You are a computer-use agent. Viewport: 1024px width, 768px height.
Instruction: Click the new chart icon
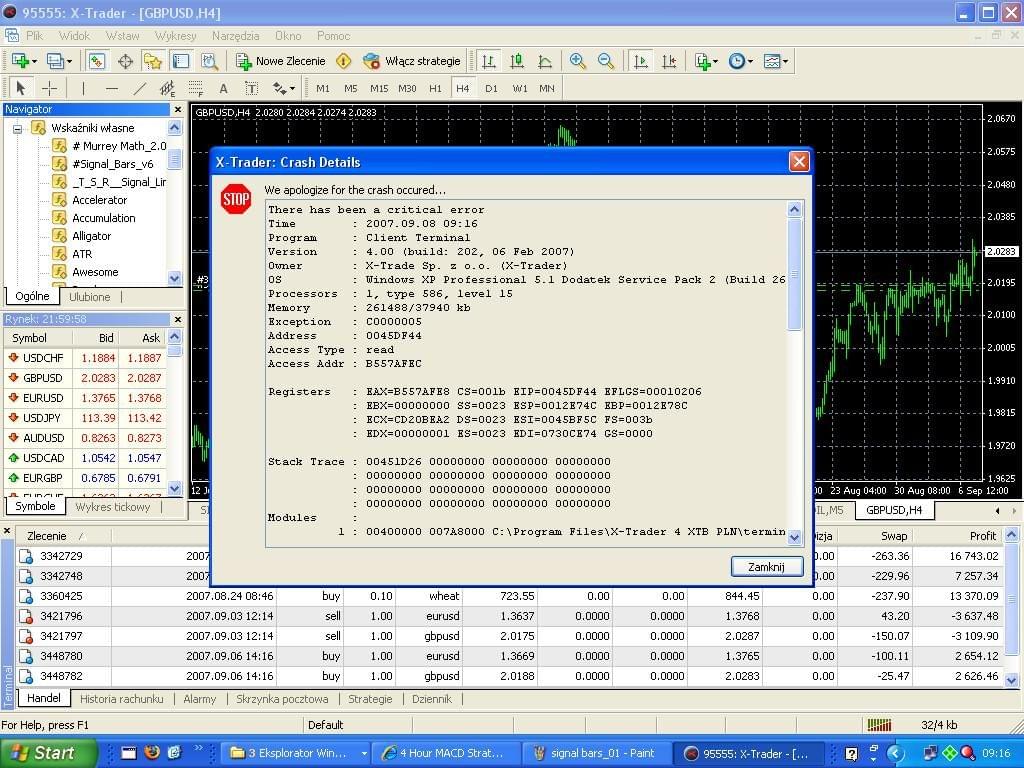coord(23,61)
